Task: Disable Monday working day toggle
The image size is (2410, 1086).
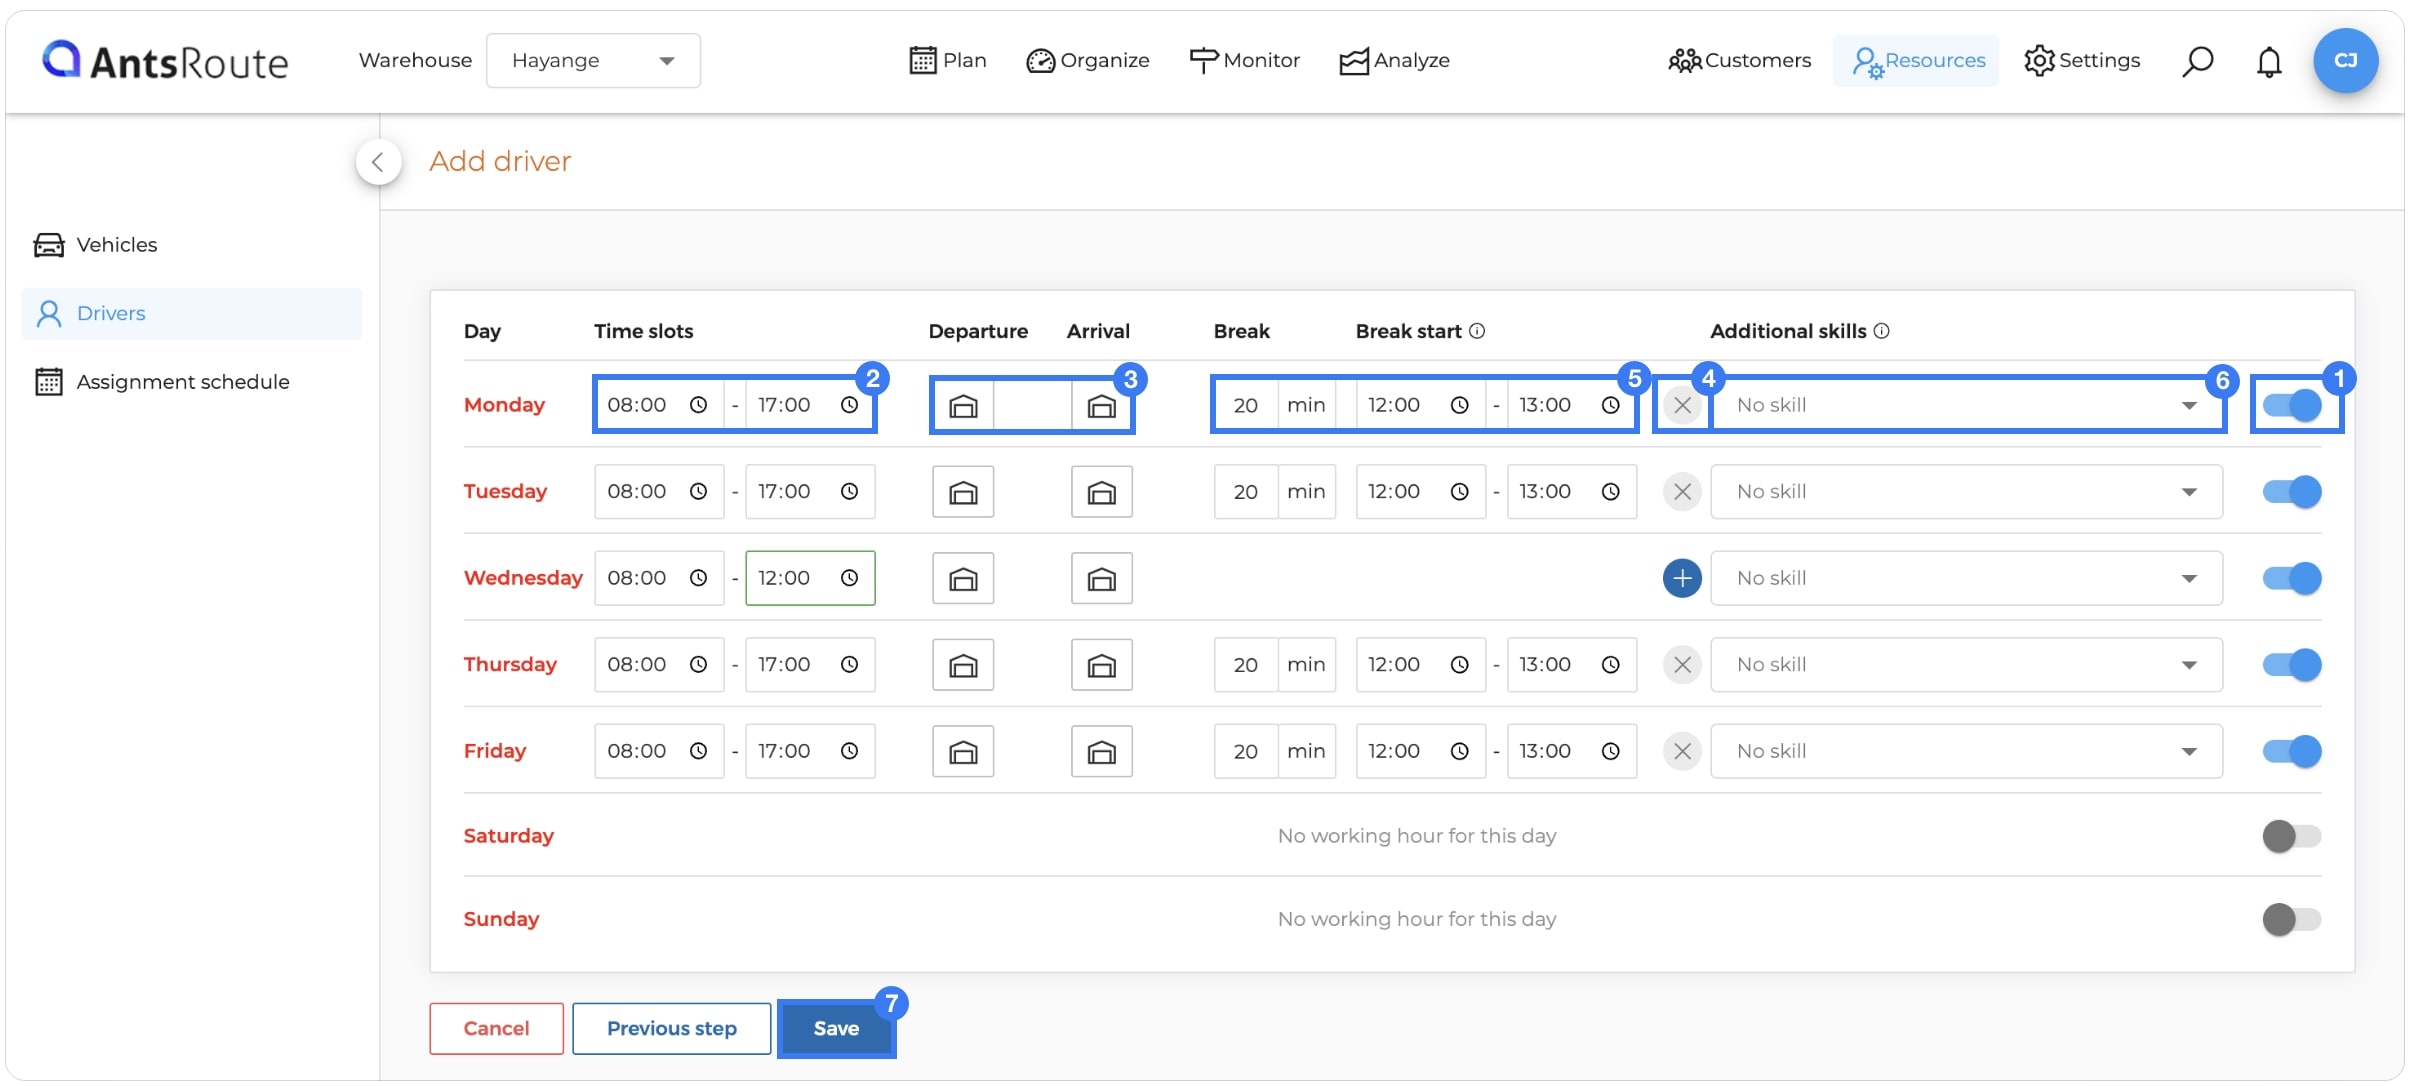Action: (2292, 405)
